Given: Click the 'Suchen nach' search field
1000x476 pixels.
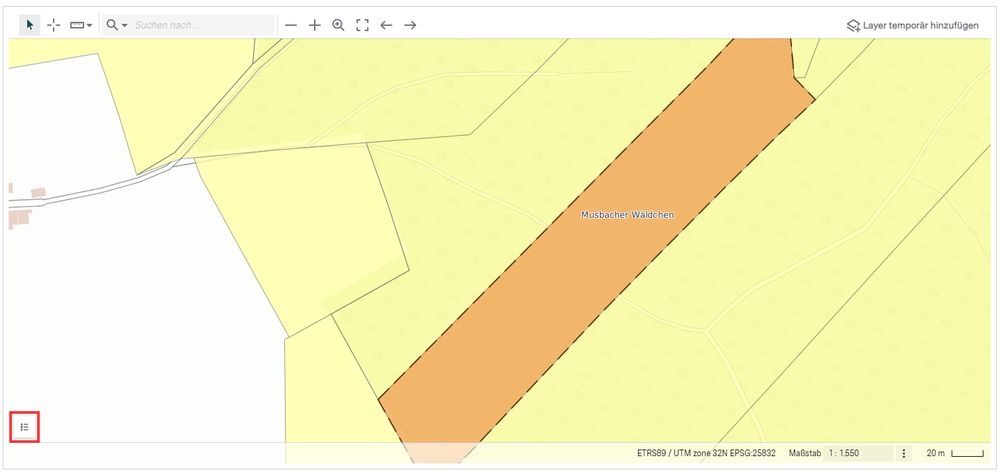Looking at the screenshot, I should pos(200,24).
